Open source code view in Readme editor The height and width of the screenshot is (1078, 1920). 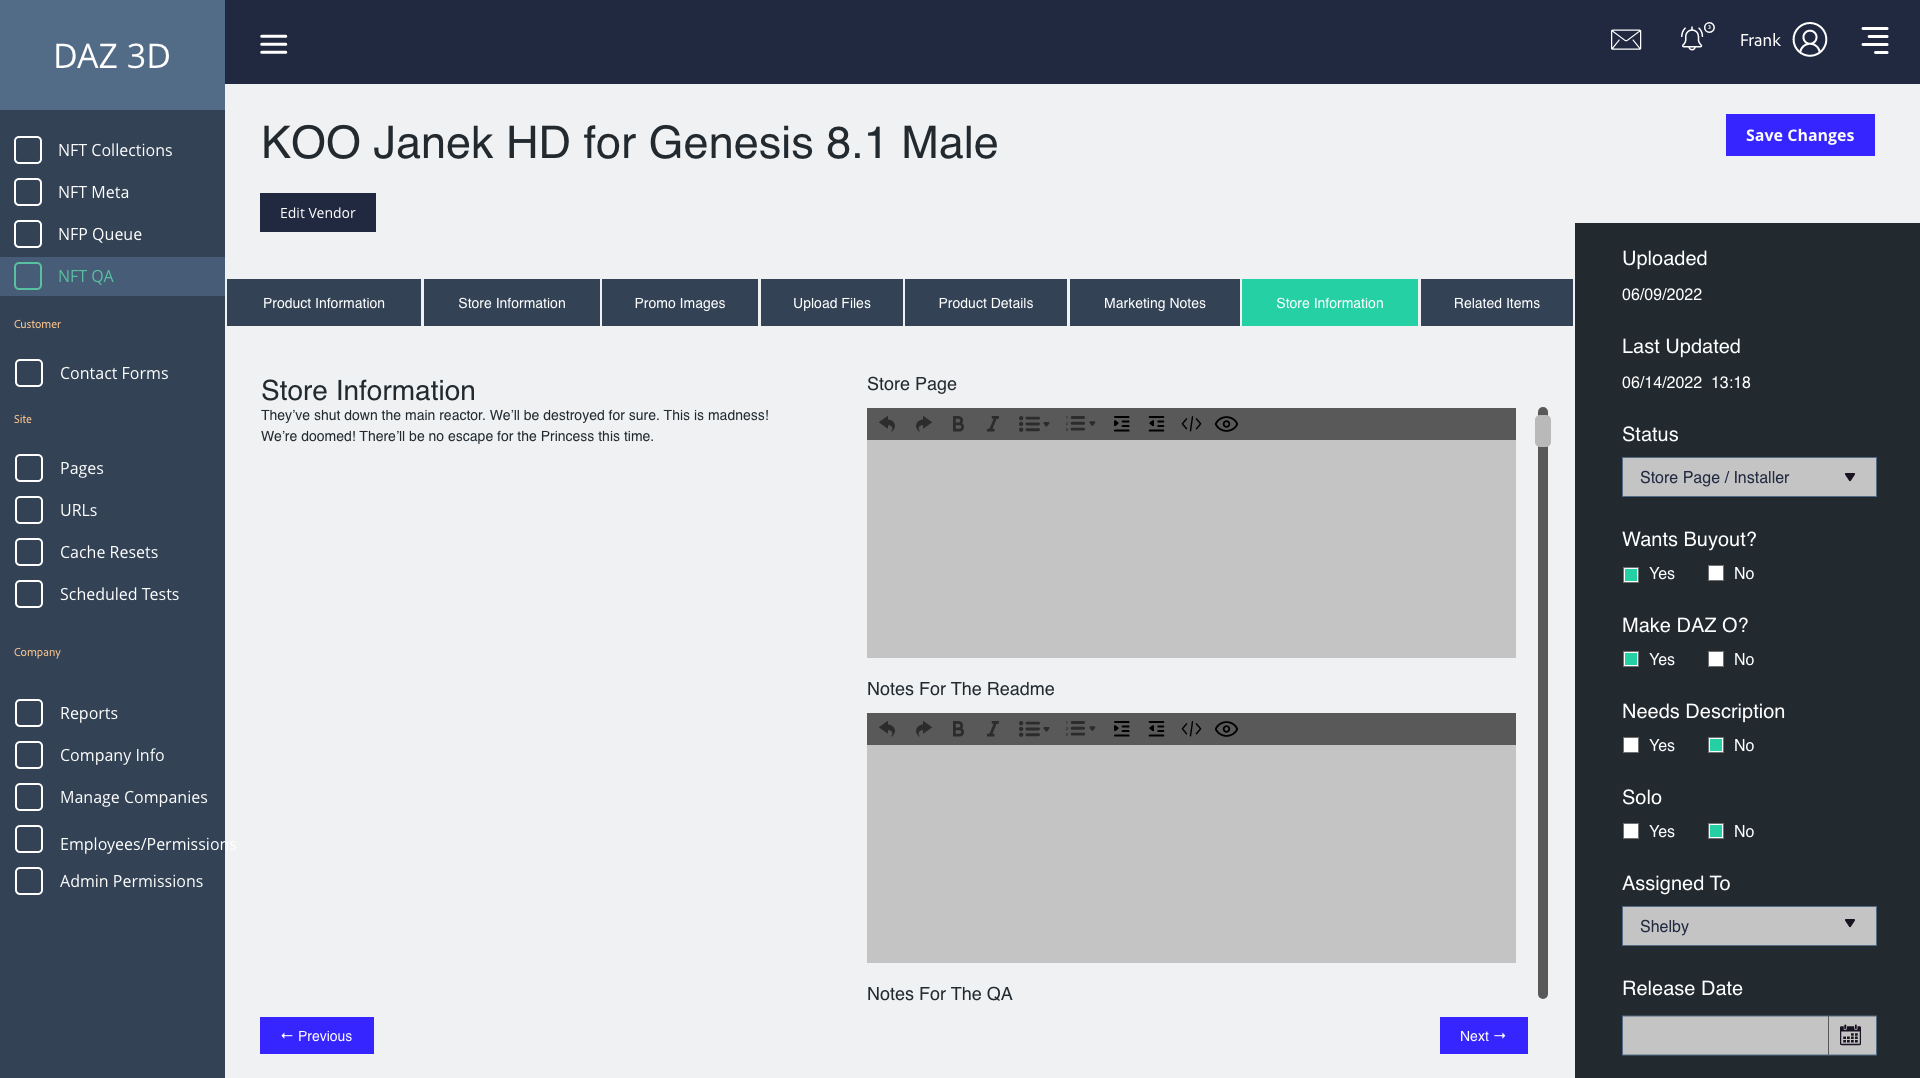pyautogui.click(x=1191, y=729)
